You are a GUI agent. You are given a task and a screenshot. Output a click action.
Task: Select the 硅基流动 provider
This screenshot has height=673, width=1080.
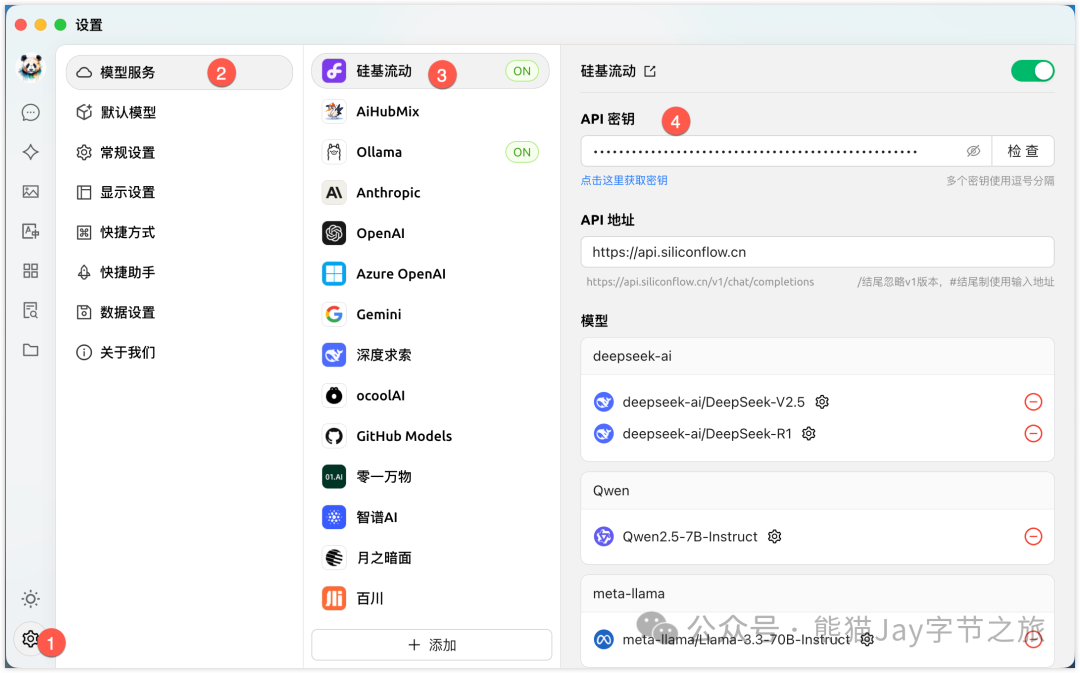click(x=430, y=71)
